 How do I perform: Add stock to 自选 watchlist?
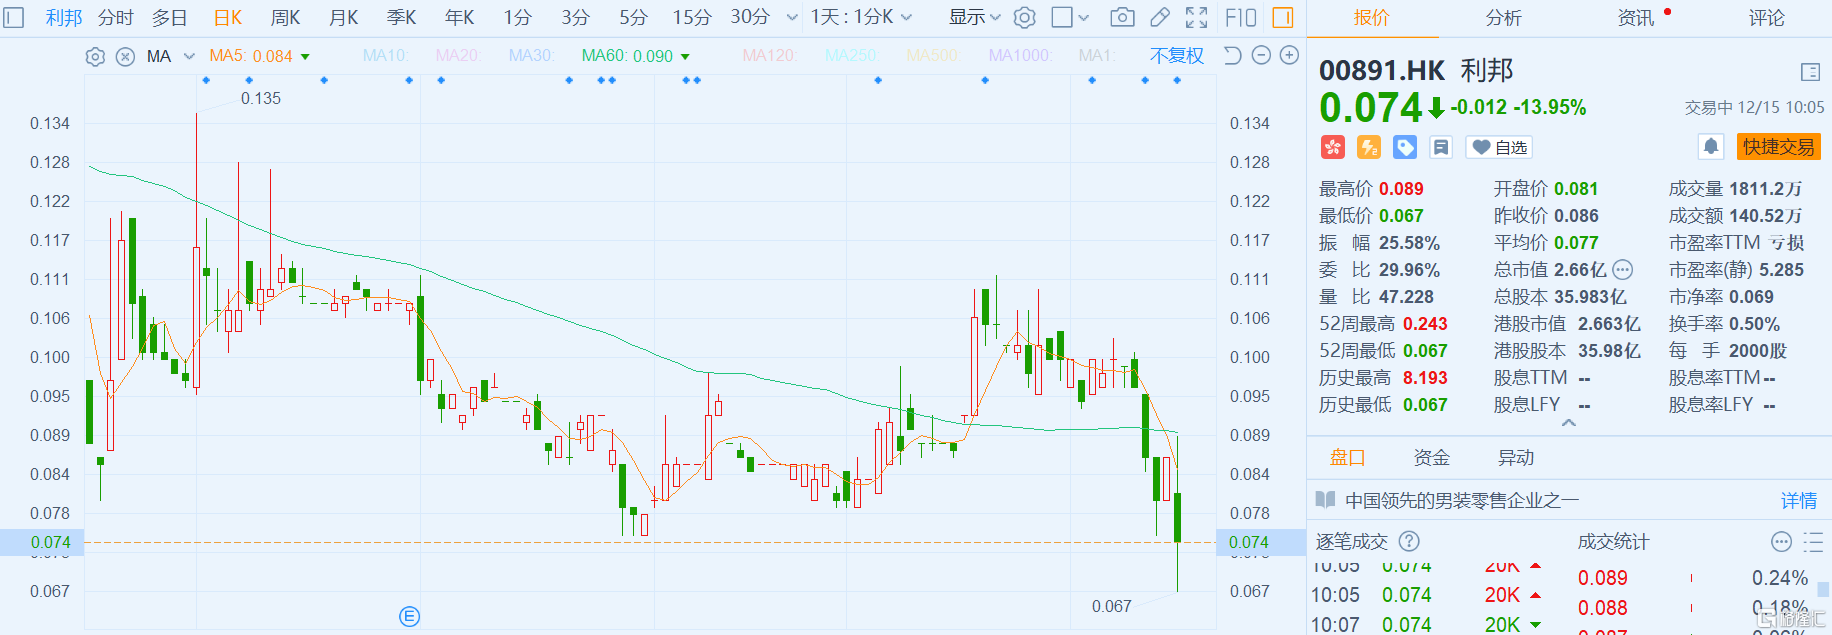coord(1499,147)
